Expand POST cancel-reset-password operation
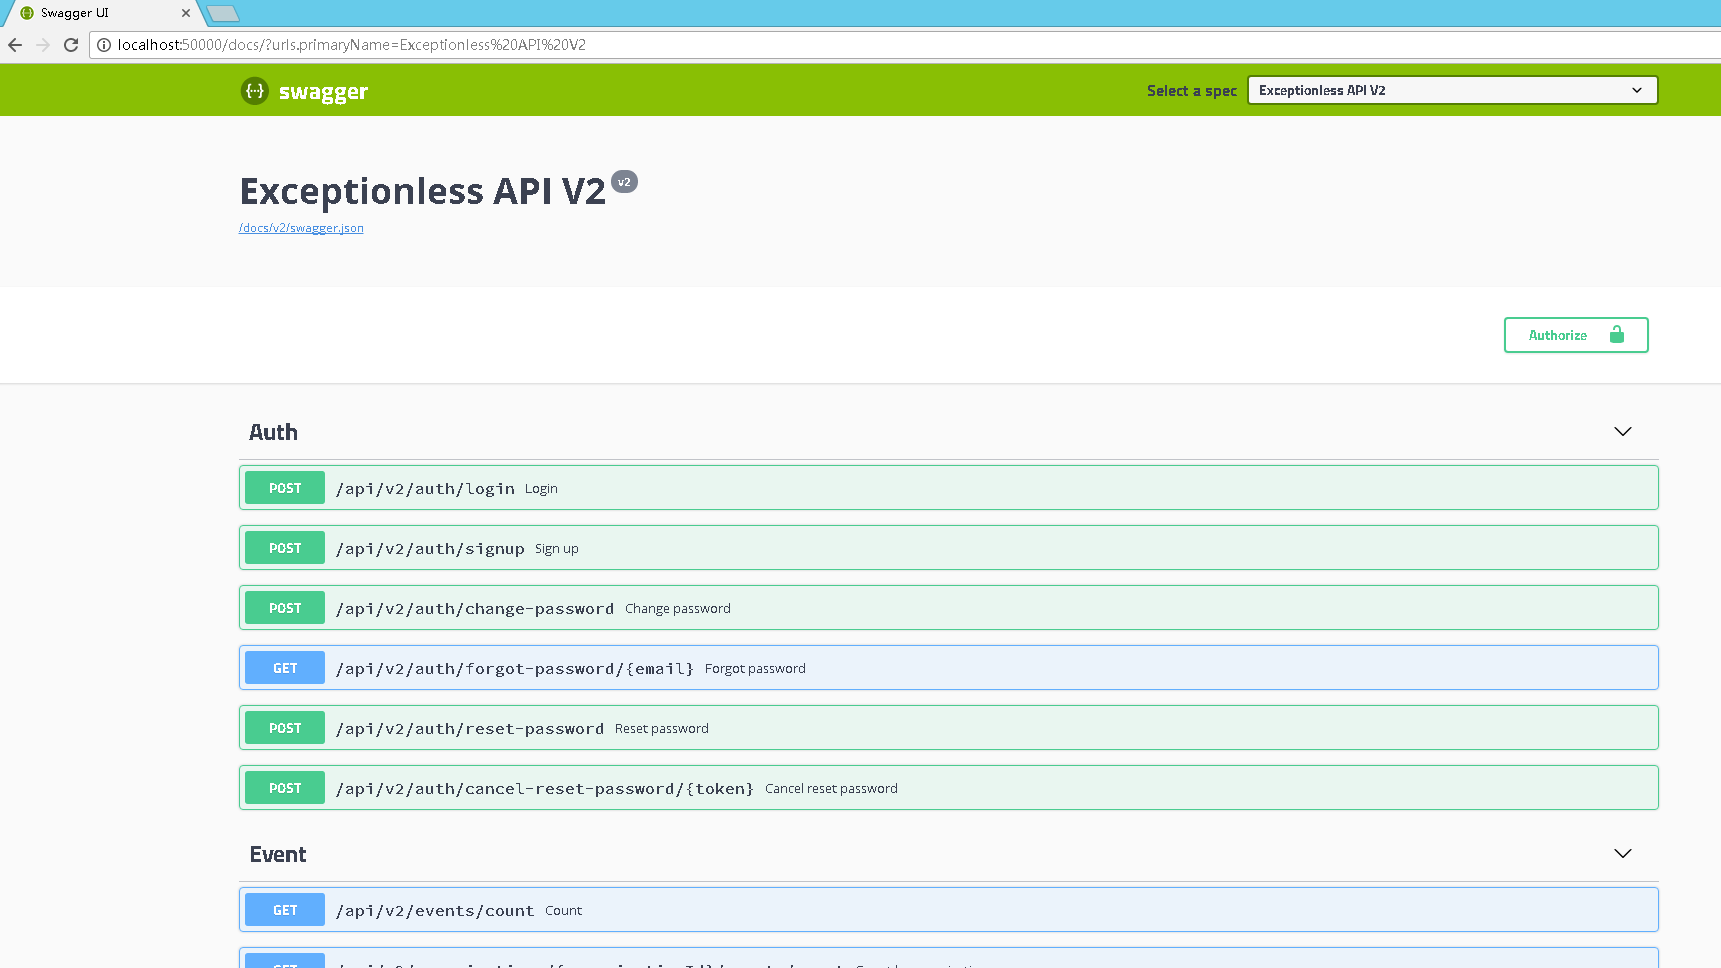 [948, 788]
